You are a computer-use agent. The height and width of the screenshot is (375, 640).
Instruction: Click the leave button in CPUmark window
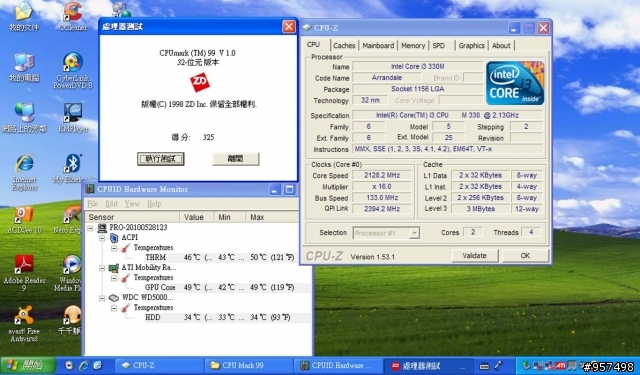pos(235,159)
